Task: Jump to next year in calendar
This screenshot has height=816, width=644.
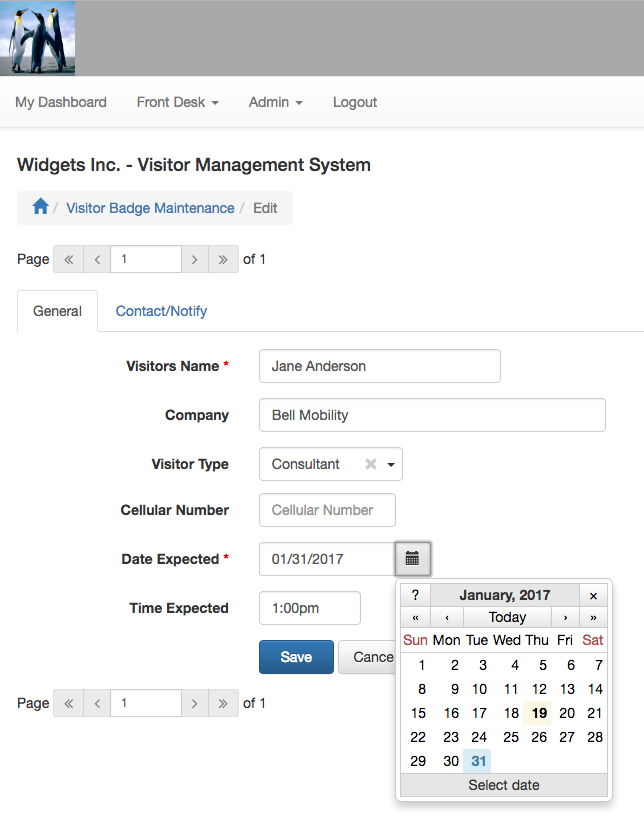Action: point(593,617)
